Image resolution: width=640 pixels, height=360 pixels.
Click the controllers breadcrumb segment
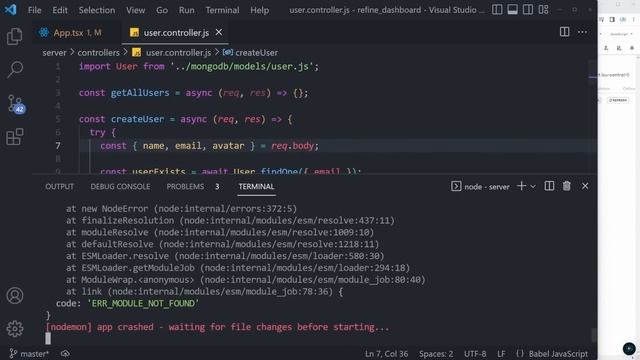(x=98, y=53)
